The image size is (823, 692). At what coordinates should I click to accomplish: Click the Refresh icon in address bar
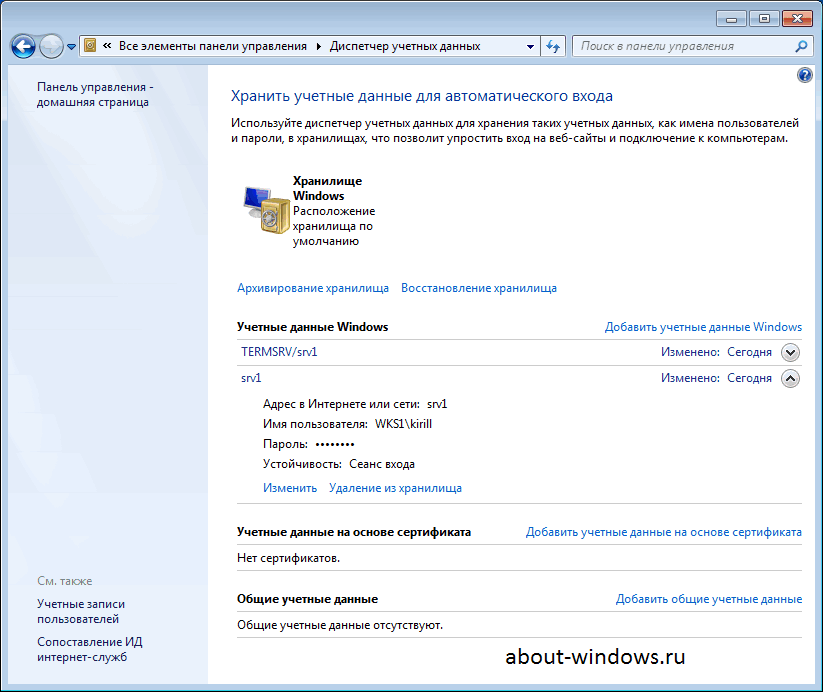[551, 45]
